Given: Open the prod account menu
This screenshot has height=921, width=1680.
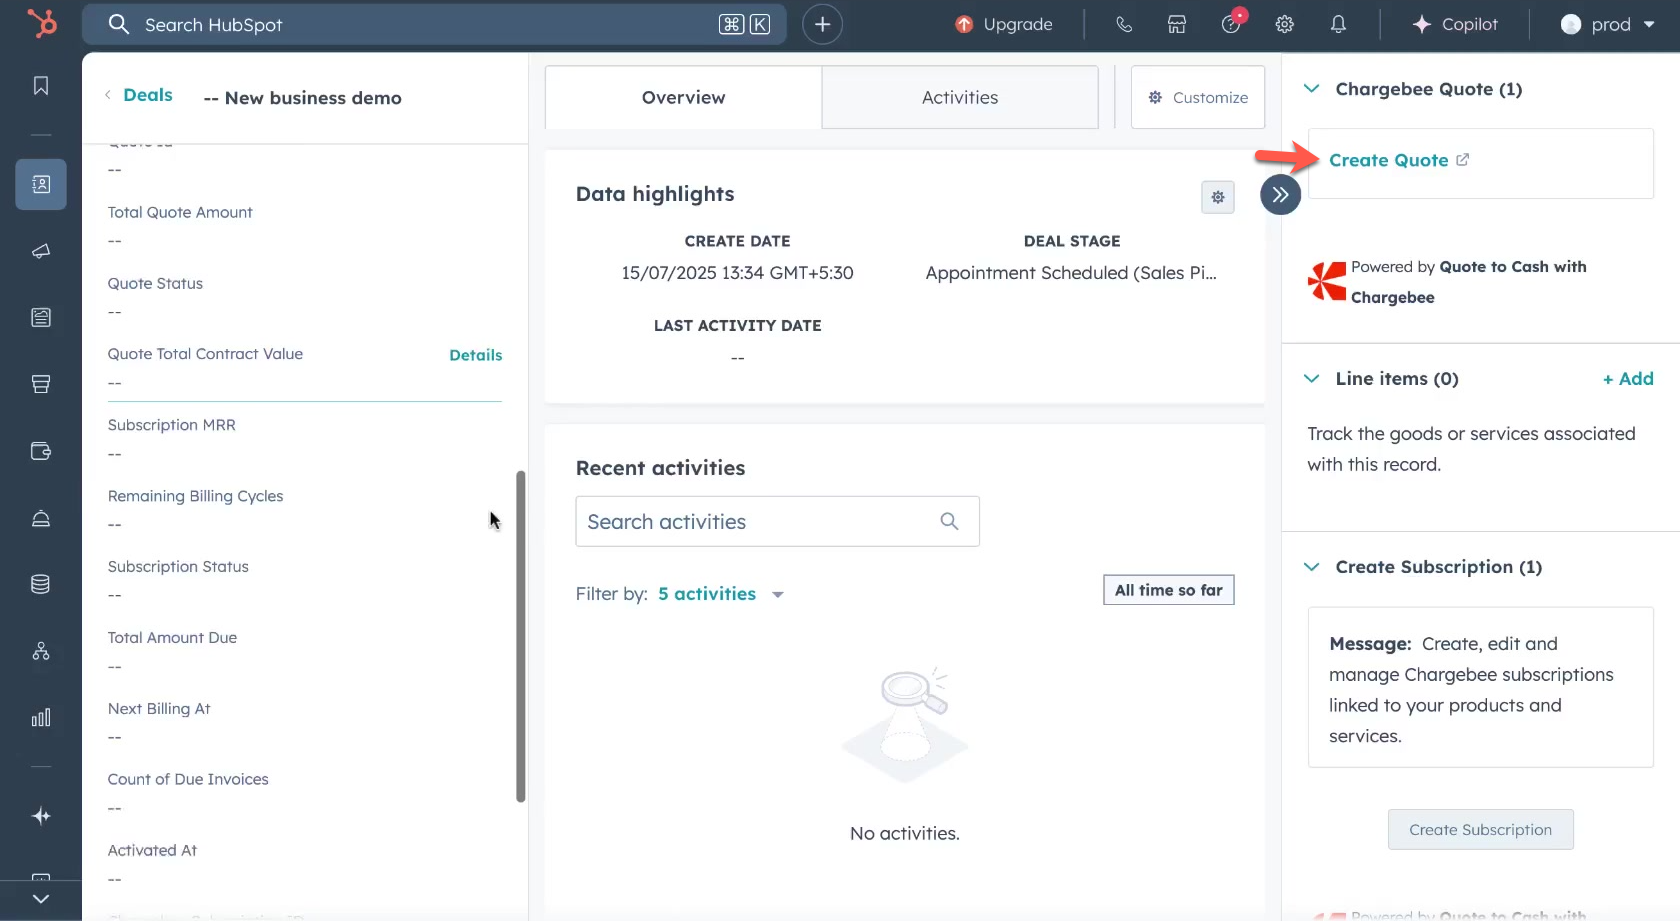Looking at the screenshot, I should [1607, 24].
